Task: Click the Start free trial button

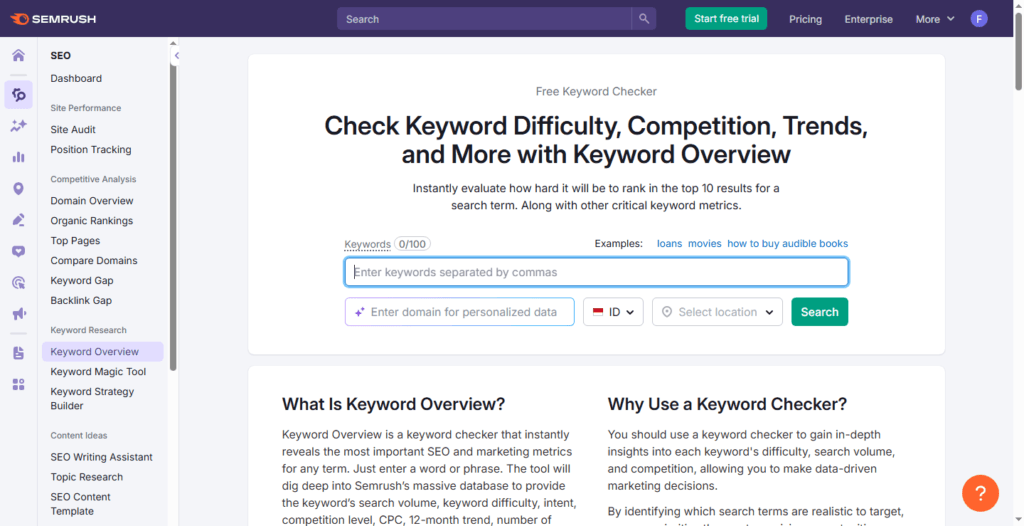Action: (x=726, y=19)
